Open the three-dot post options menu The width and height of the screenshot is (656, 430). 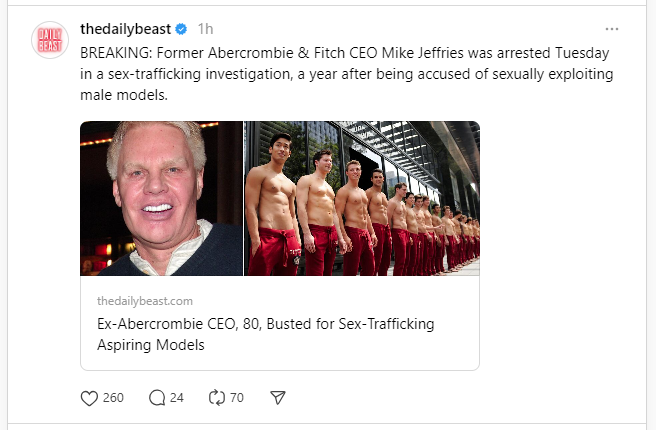coord(612,29)
